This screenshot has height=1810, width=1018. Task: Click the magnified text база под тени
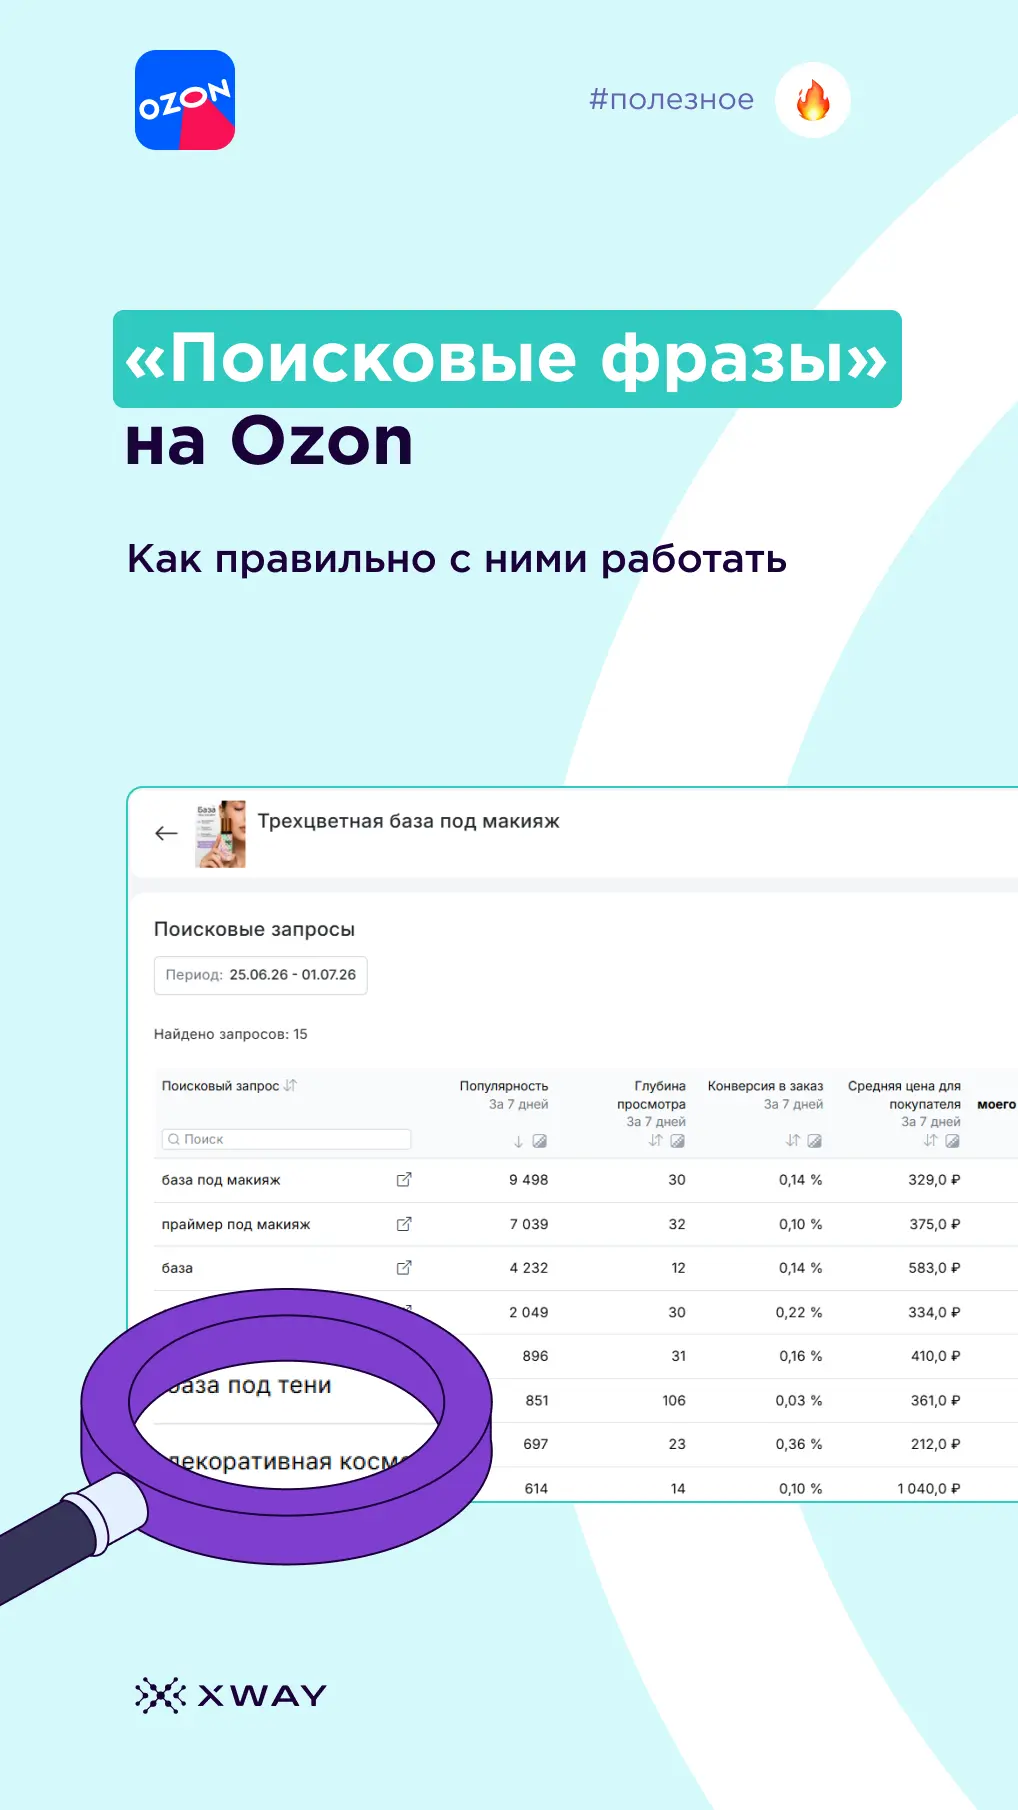pyautogui.click(x=250, y=1385)
